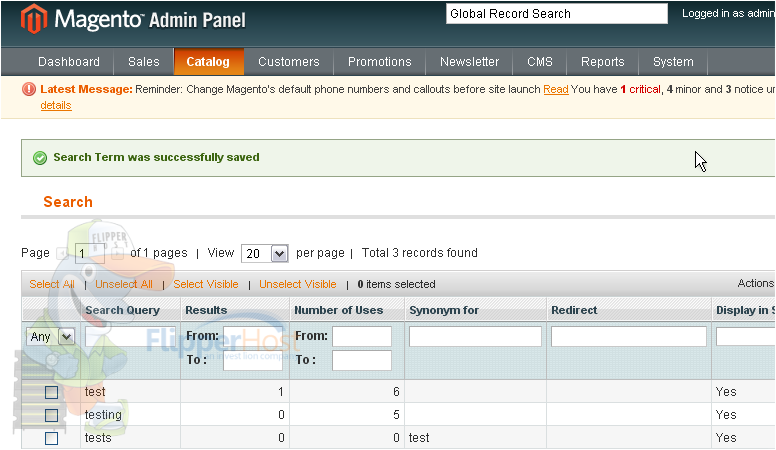Screen dimensions: 776x450
Task: Open the Customers menu
Action: (289, 62)
